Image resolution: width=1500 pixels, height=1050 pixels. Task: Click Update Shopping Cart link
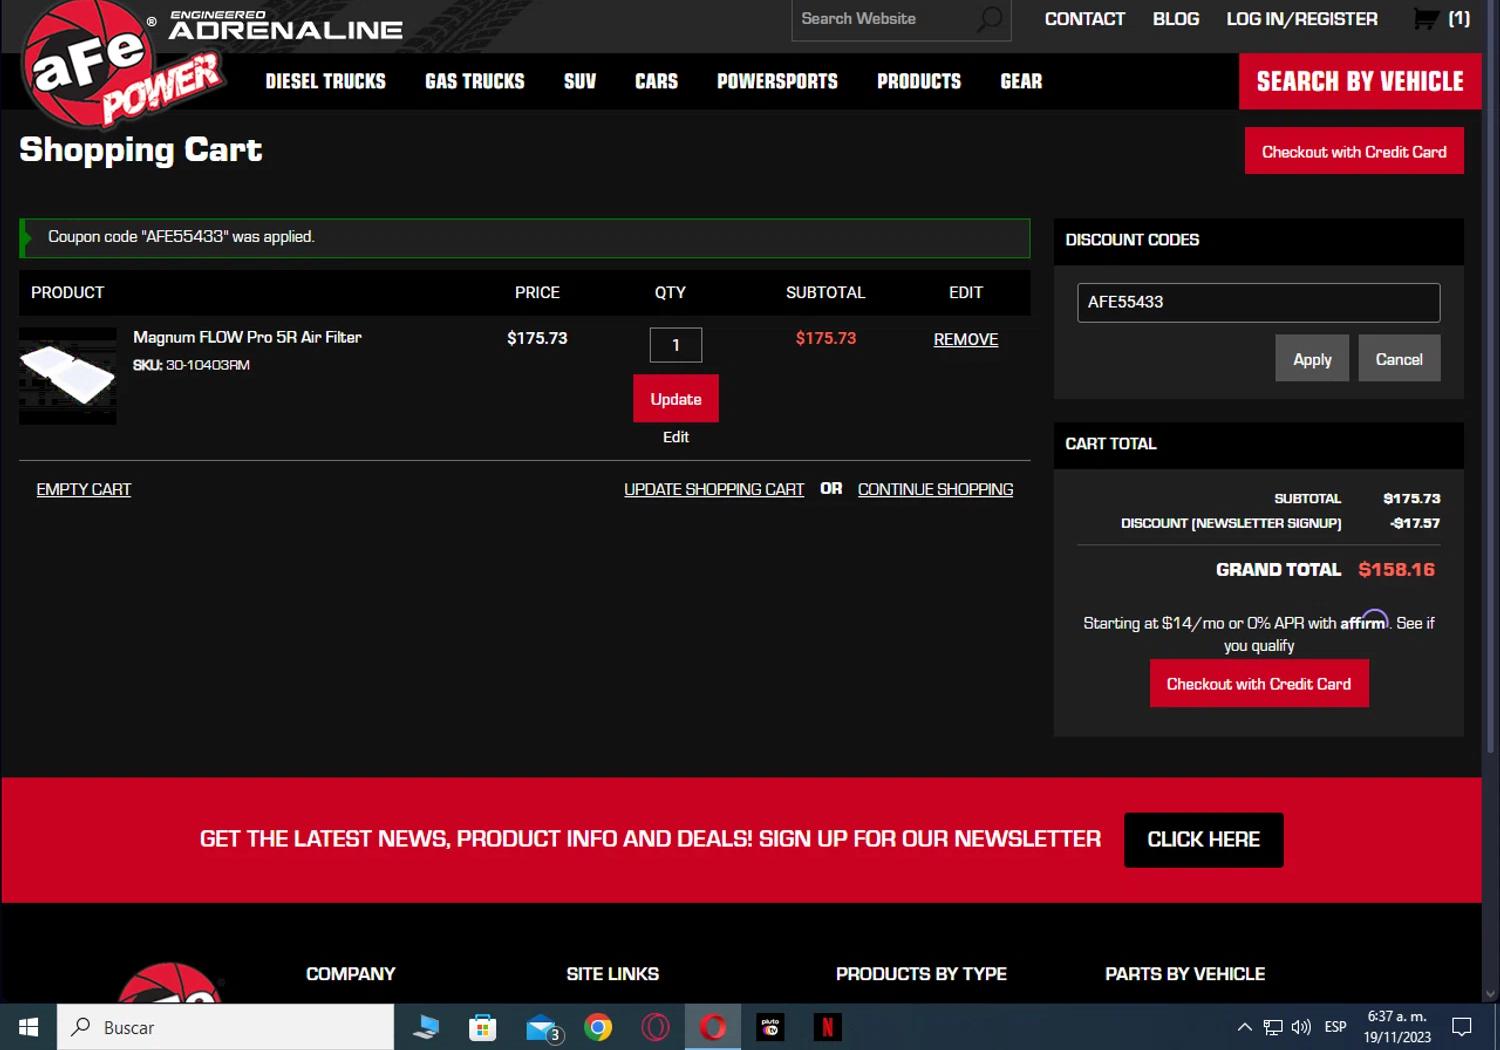(714, 490)
